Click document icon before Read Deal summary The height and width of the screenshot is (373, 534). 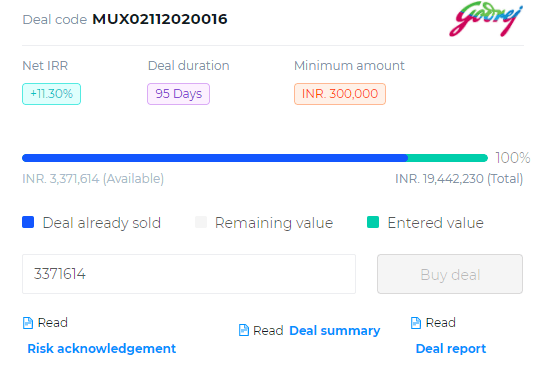tap(244, 330)
